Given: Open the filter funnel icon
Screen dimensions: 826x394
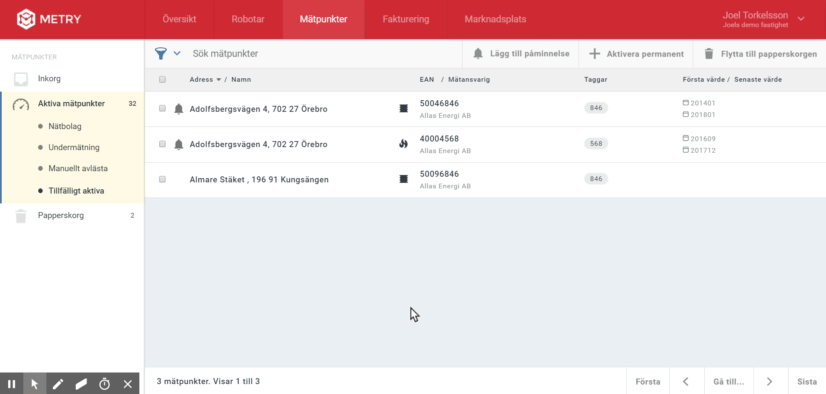Looking at the screenshot, I should pos(161,53).
